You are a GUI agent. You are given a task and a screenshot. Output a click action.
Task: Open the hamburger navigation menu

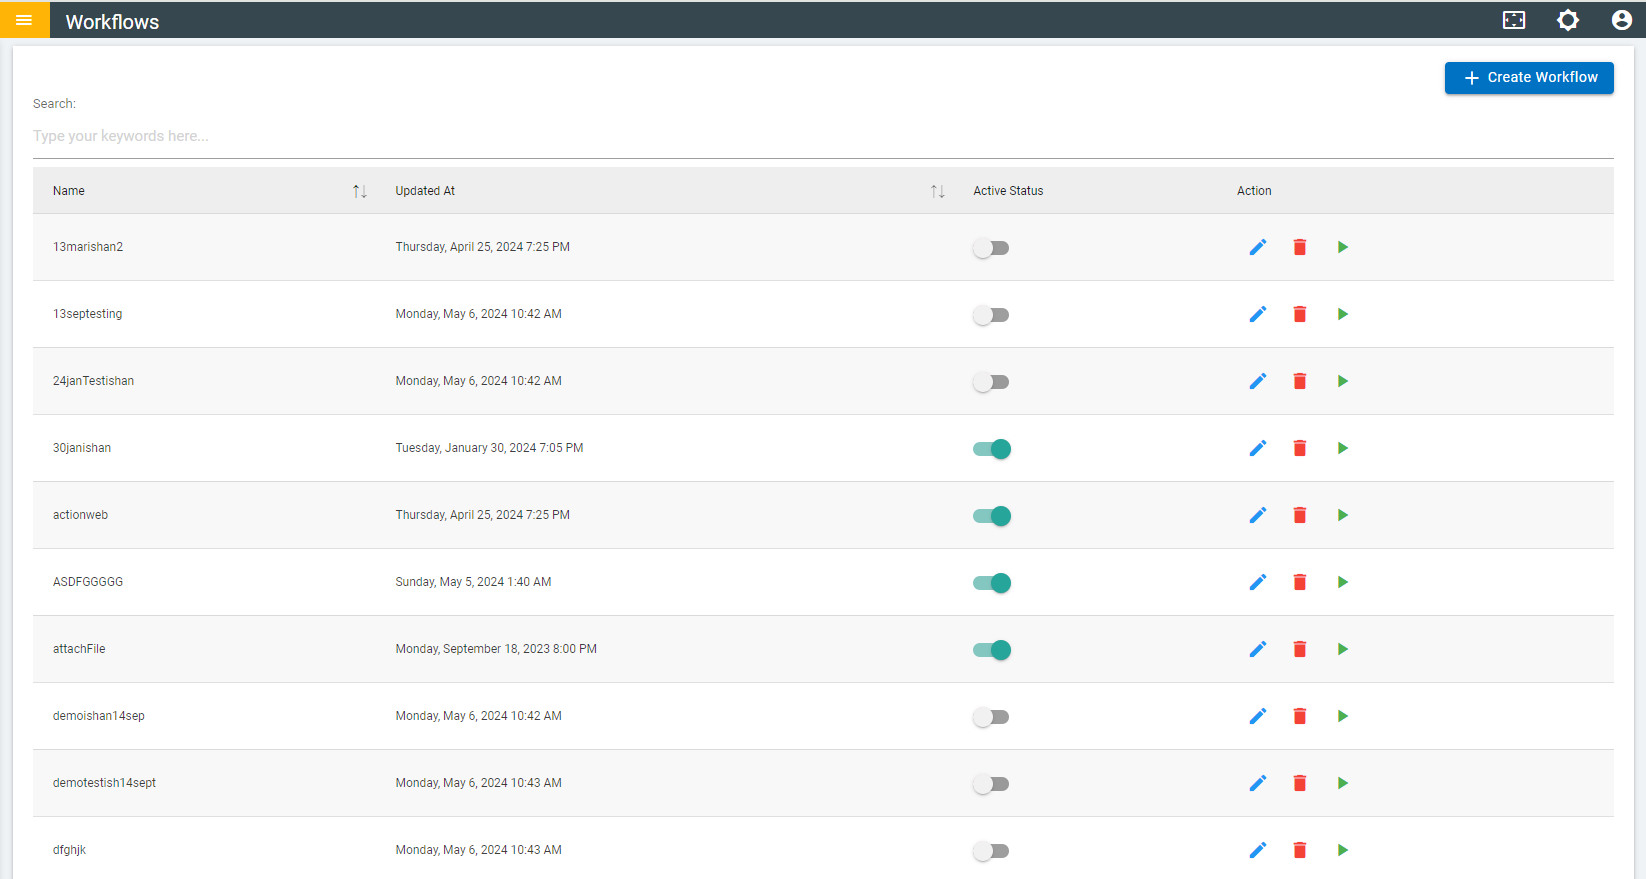(x=24, y=20)
